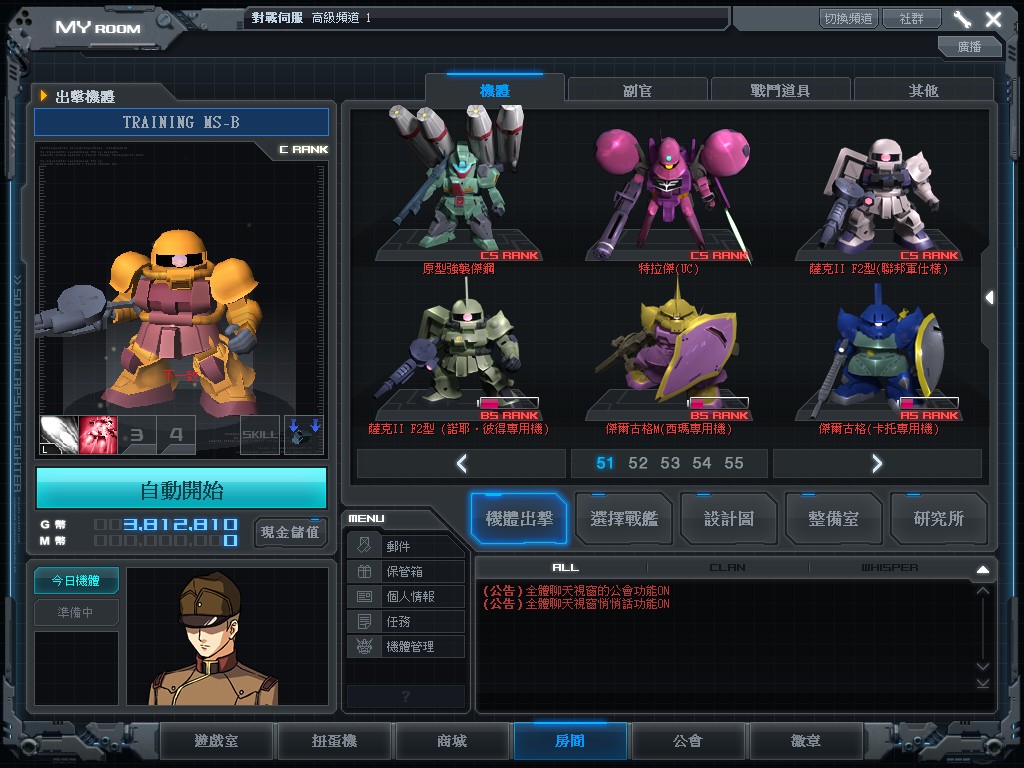The image size is (1024, 768).
Task: Click 選擇戰艦 select battleship button
Action: [x=624, y=519]
